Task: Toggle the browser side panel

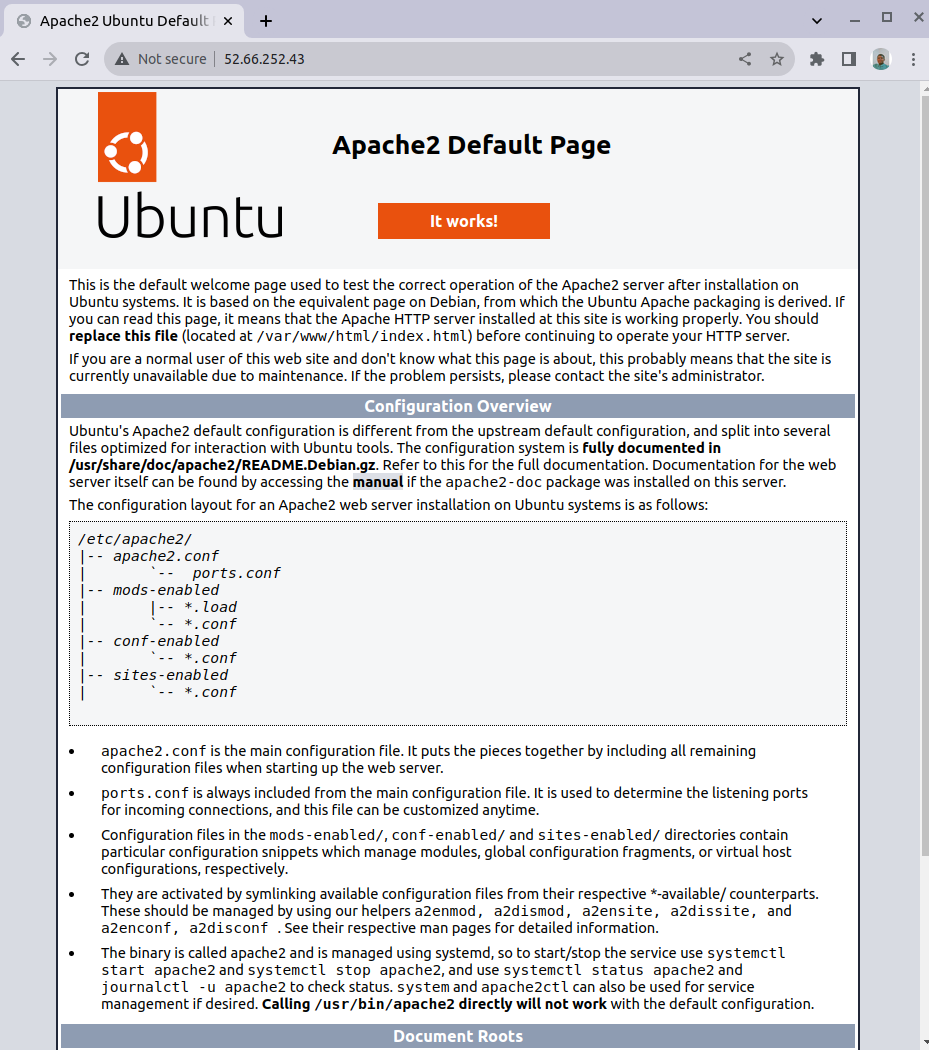Action: pyautogui.click(x=849, y=59)
